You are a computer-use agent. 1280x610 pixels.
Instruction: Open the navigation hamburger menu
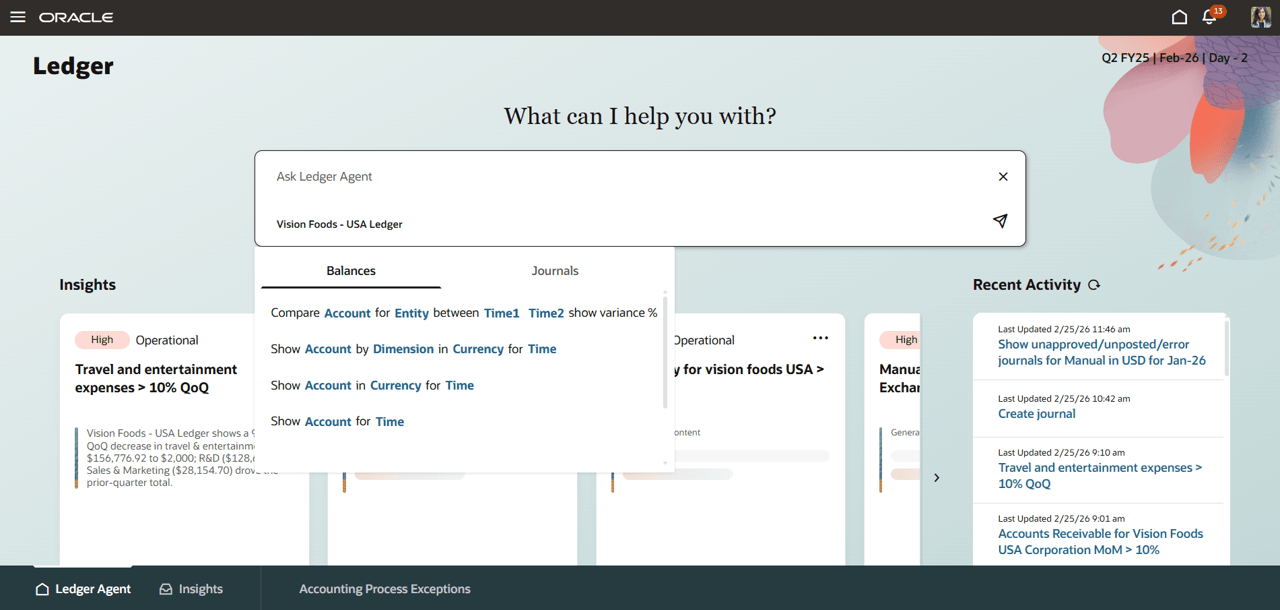click(18, 17)
